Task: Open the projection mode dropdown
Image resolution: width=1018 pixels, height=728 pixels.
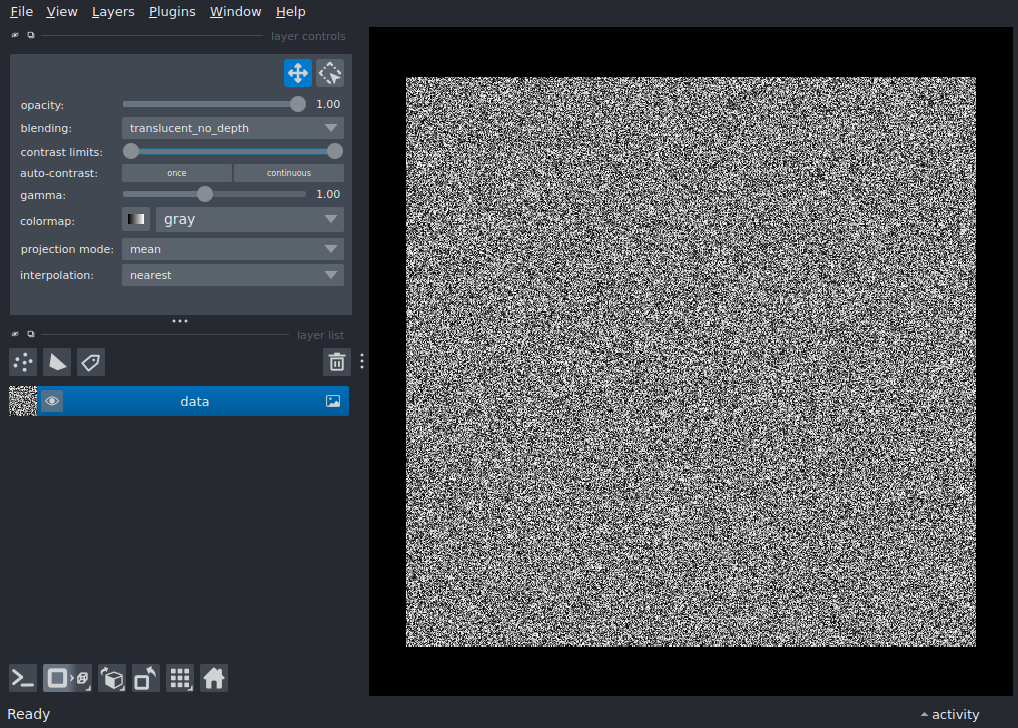Action: [x=232, y=248]
